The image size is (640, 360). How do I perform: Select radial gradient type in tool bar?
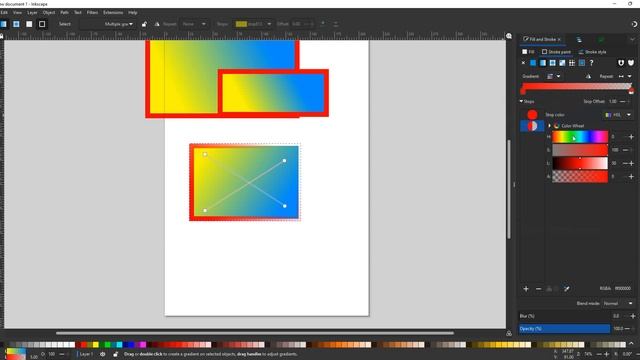point(16,24)
